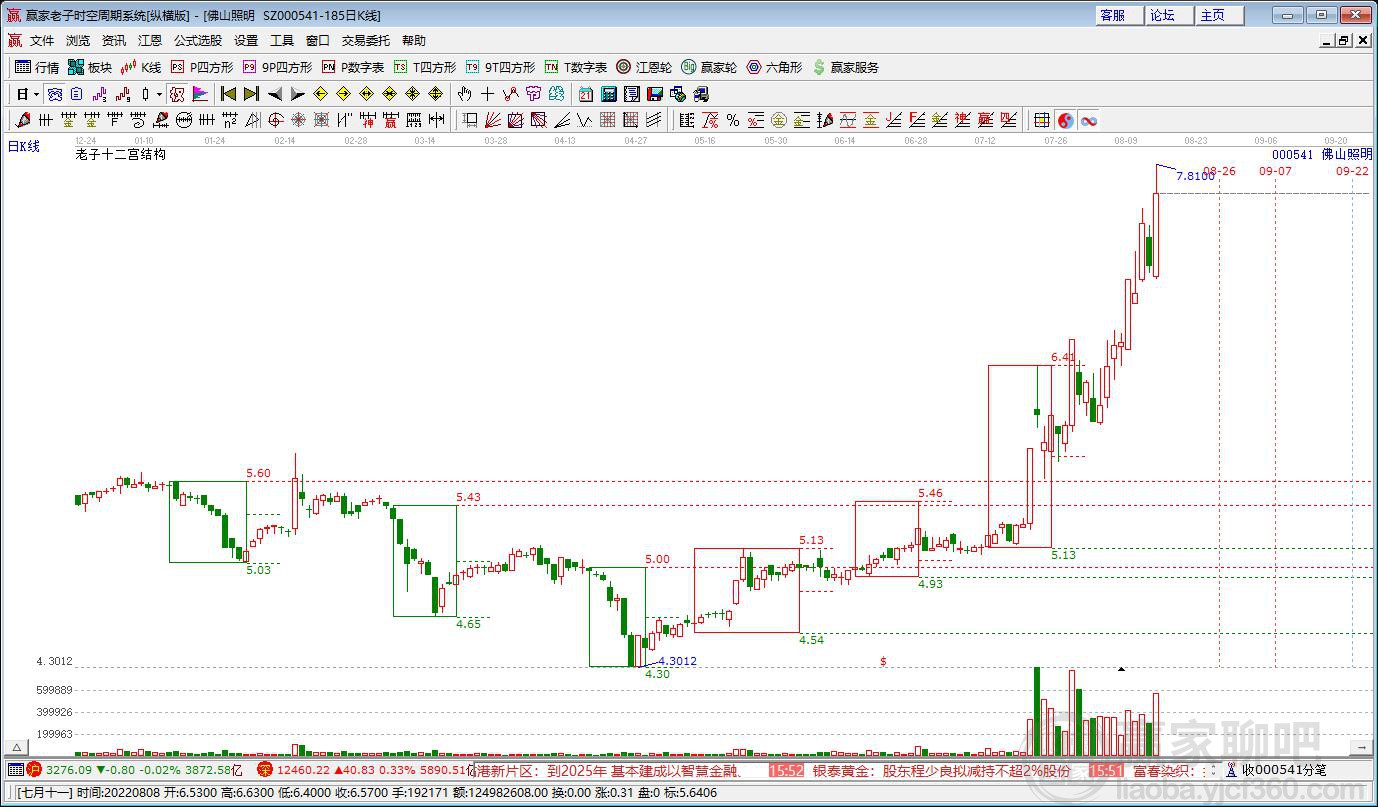The height and width of the screenshot is (807, 1378).
Task: Open 赢家服务 with the dollar icon
Action: click(846, 67)
